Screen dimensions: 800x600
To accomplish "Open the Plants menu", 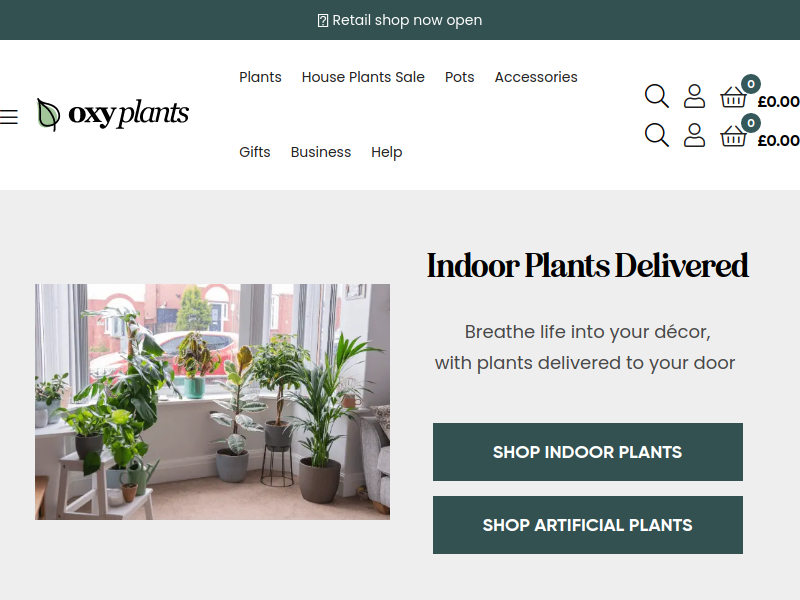I will click(x=260, y=77).
